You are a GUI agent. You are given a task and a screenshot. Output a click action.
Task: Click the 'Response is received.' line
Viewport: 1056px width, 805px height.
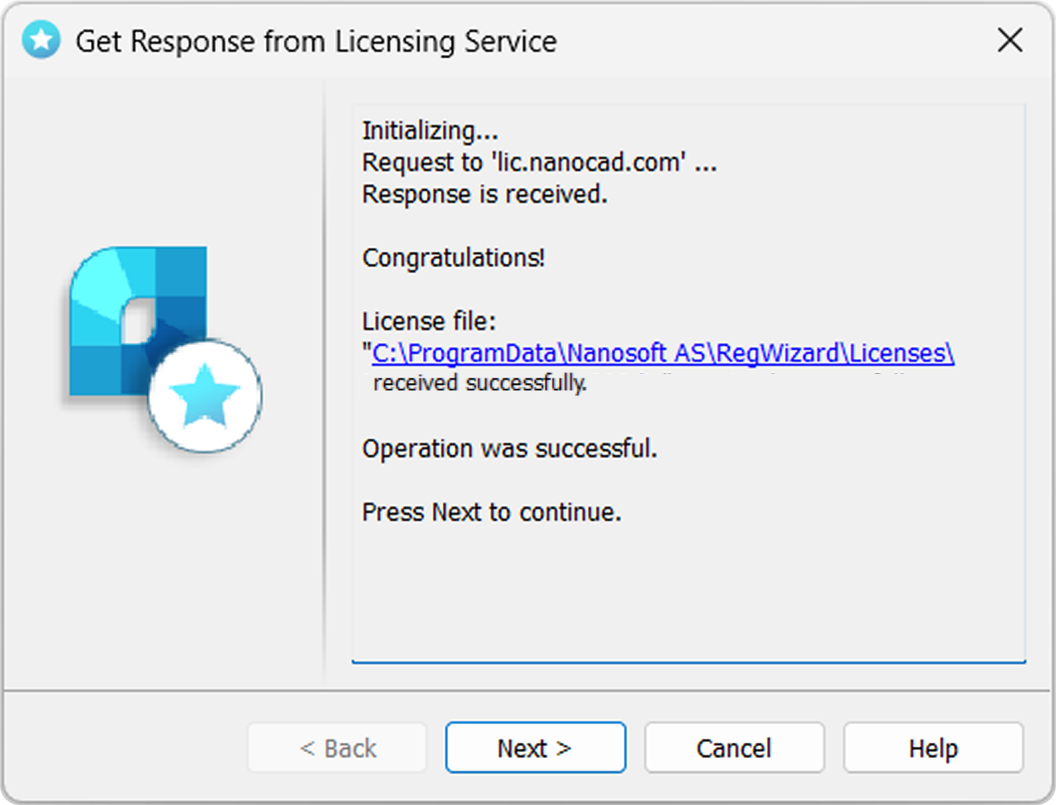click(484, 194)
